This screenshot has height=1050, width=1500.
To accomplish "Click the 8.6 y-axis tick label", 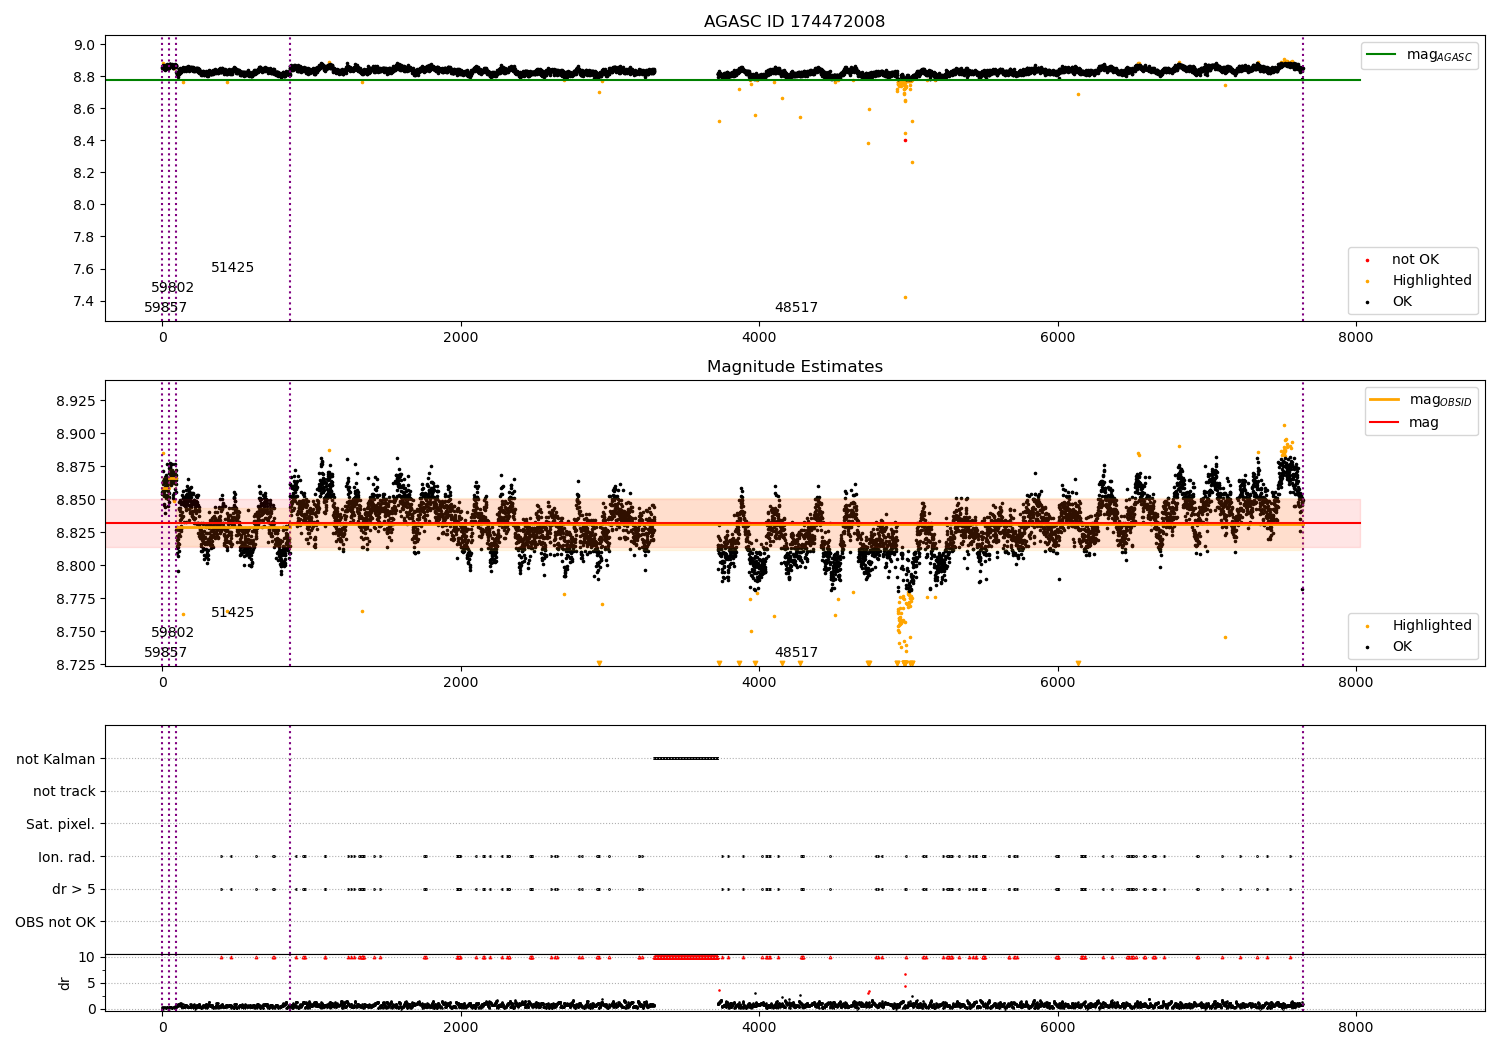I will pos(86,109).
